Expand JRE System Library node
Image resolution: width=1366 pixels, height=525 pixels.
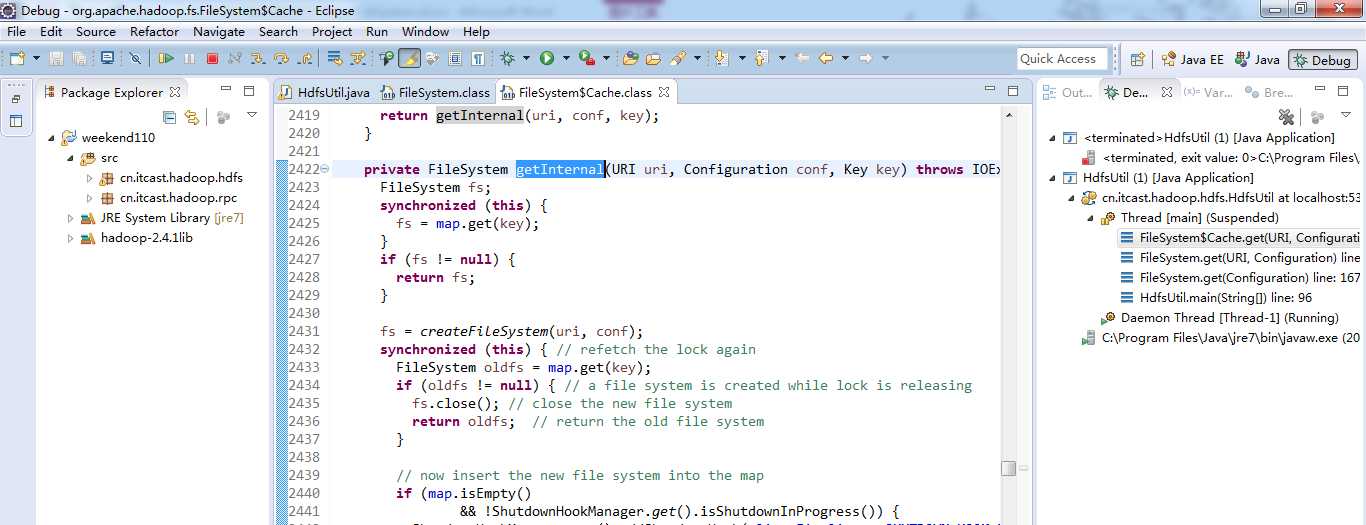coord(71,217)
